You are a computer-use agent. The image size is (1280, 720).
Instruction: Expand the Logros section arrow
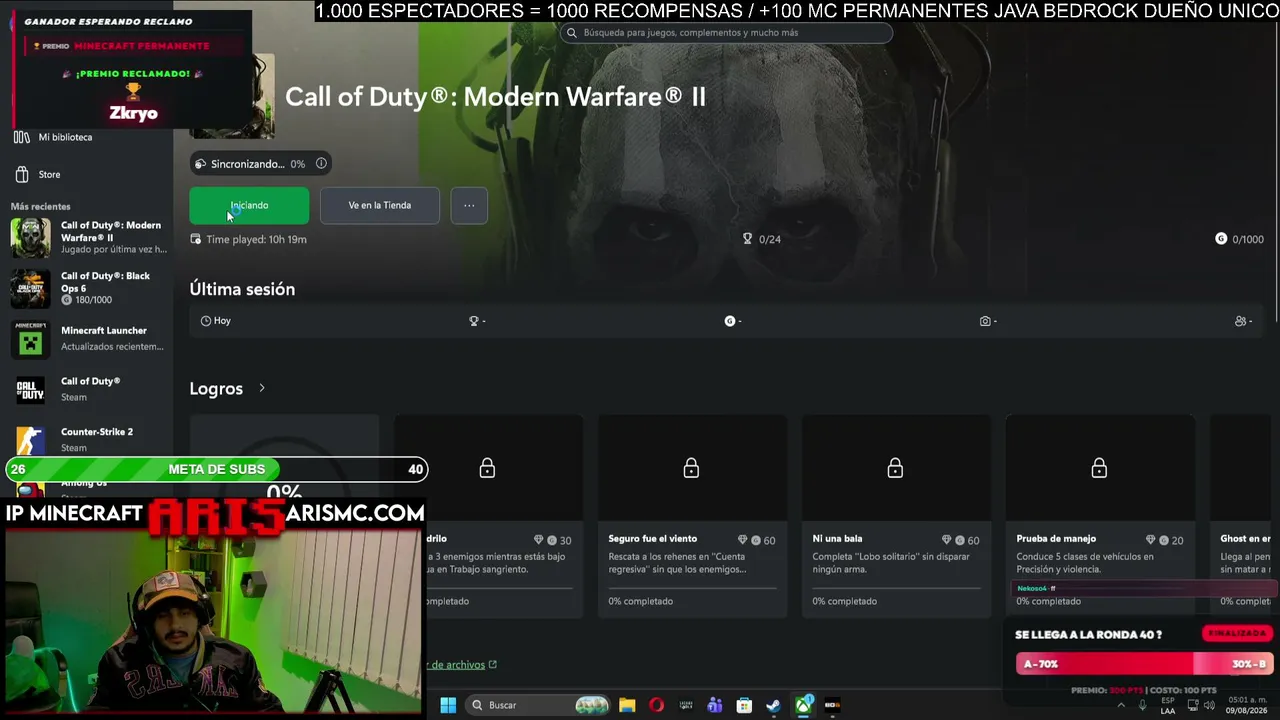(262, 388)
